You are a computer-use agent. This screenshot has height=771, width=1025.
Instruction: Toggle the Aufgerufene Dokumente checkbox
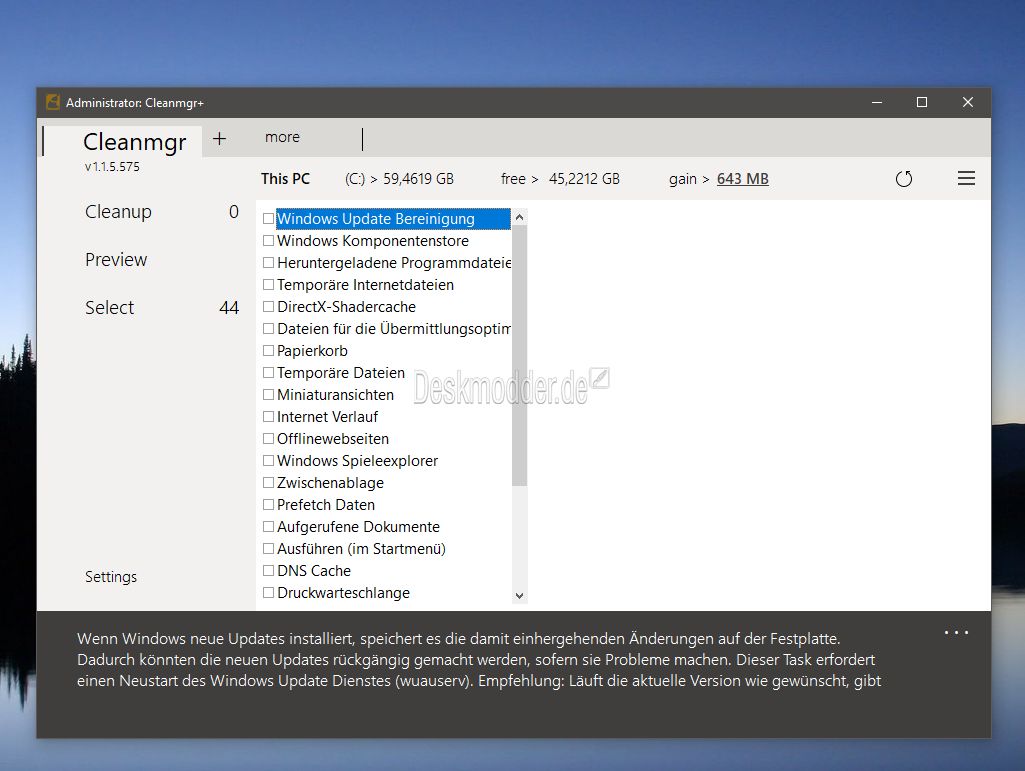[268, 526]
